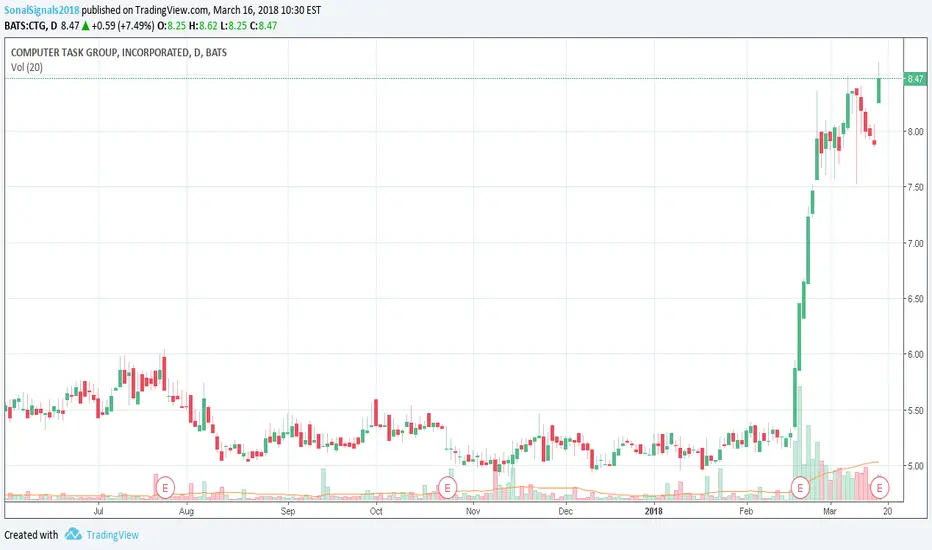Screen dimensions: 932x550
Task: Click the earnings 'E' marker beside the 20 date label
Action: coord(879,488)
